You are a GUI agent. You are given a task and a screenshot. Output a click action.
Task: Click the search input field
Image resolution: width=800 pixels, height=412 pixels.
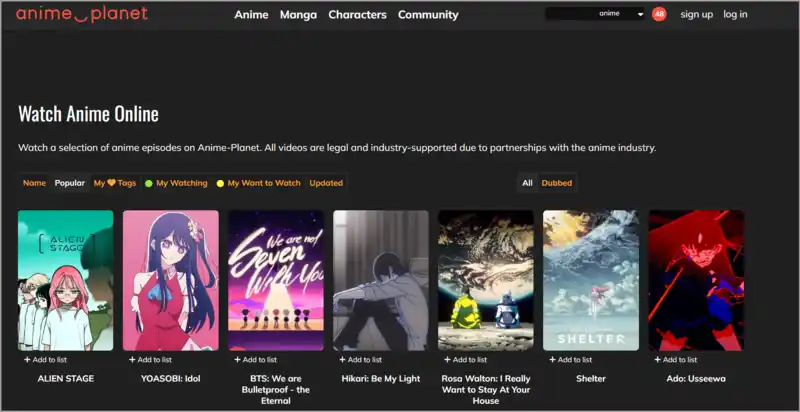pyautogui.click(x=570, y=14)
